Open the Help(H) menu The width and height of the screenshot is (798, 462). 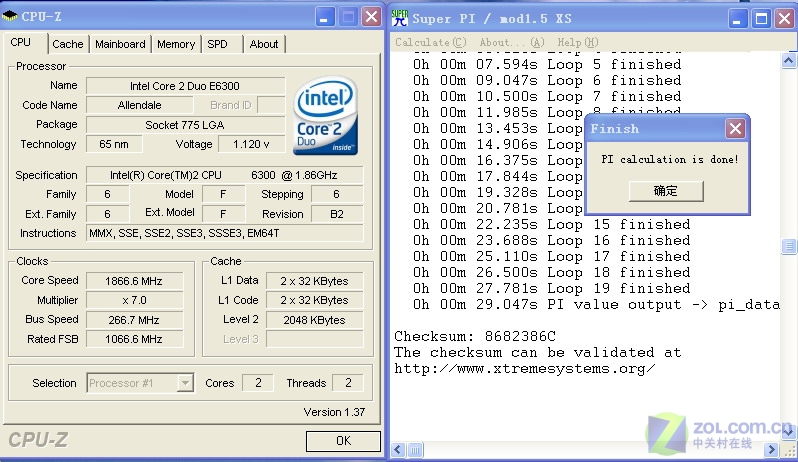click(x=577, y=42)
